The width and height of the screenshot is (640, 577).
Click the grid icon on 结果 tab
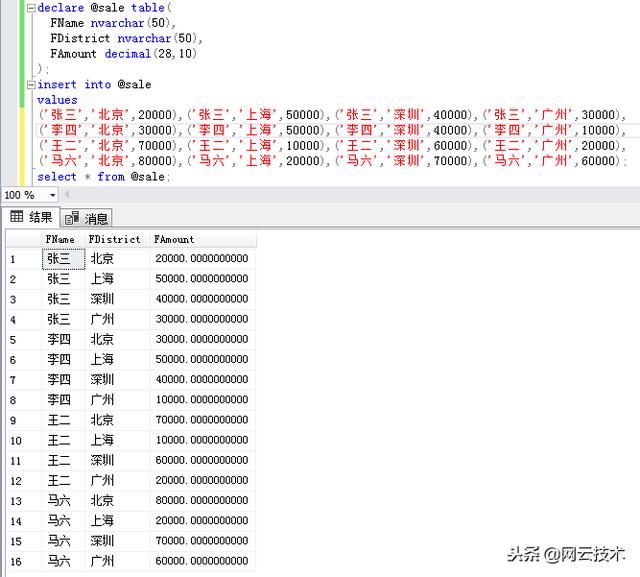coord(17,218)
